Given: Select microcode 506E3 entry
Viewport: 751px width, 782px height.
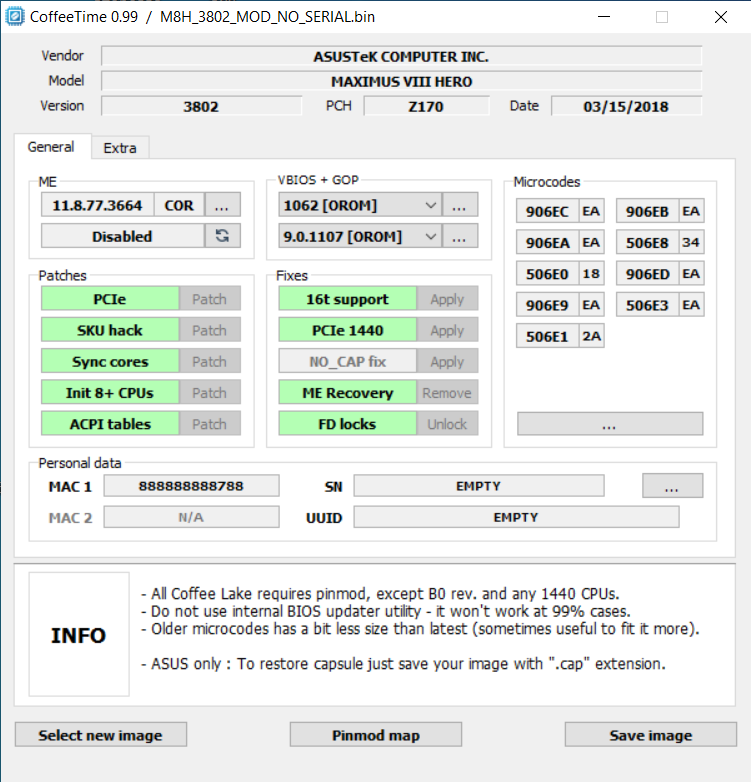Looking at the screenshot, I should pos(647,305).
